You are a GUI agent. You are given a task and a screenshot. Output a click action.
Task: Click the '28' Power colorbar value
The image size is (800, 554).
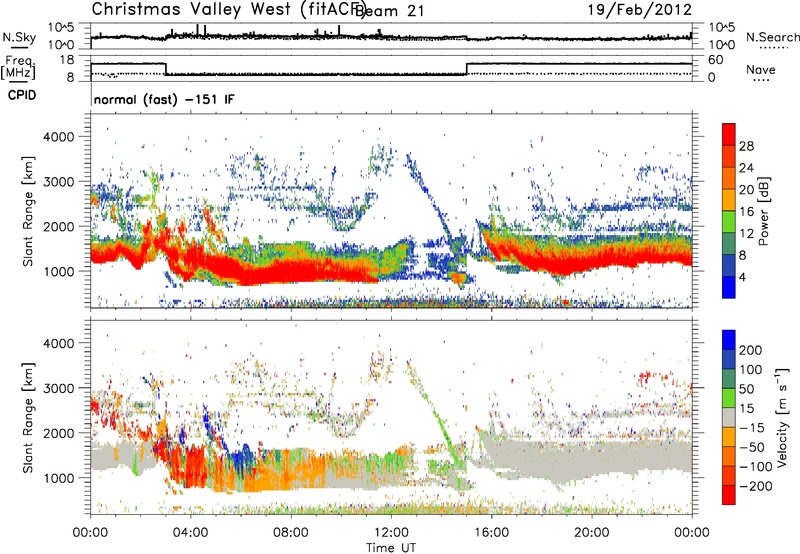coord(746,146)
